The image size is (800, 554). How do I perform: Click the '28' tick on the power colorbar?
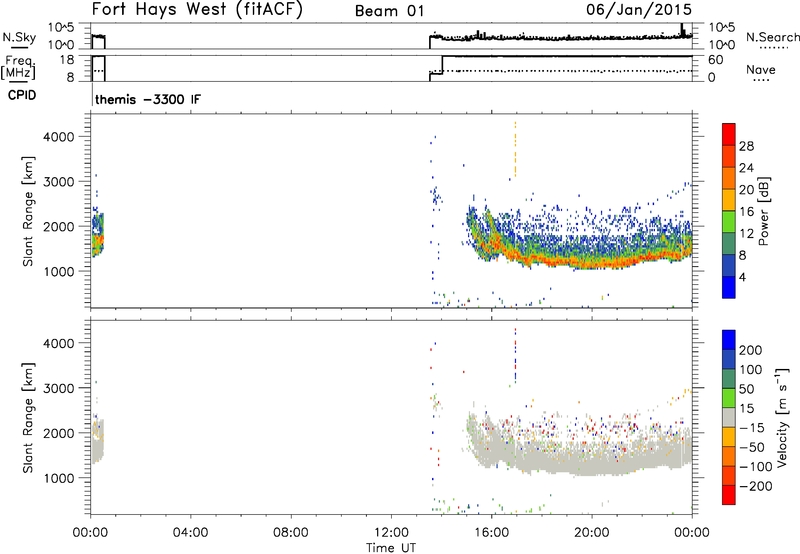[746, 146]
